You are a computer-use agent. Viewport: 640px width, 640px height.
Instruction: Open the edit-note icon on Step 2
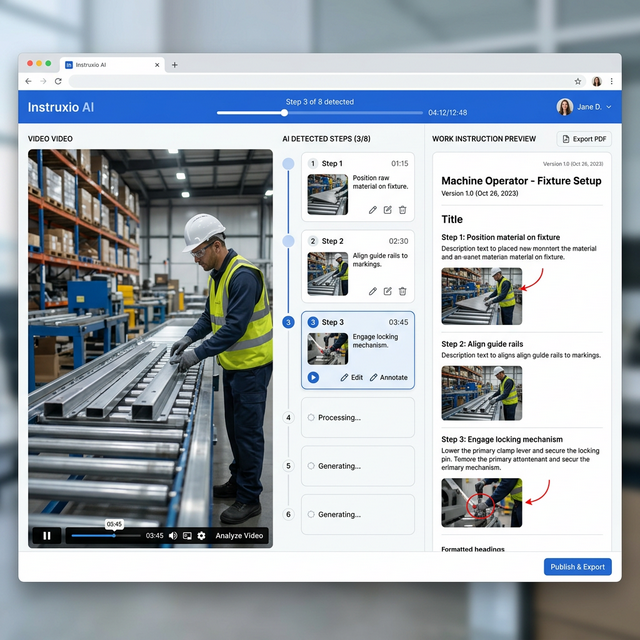pos(387,291)
